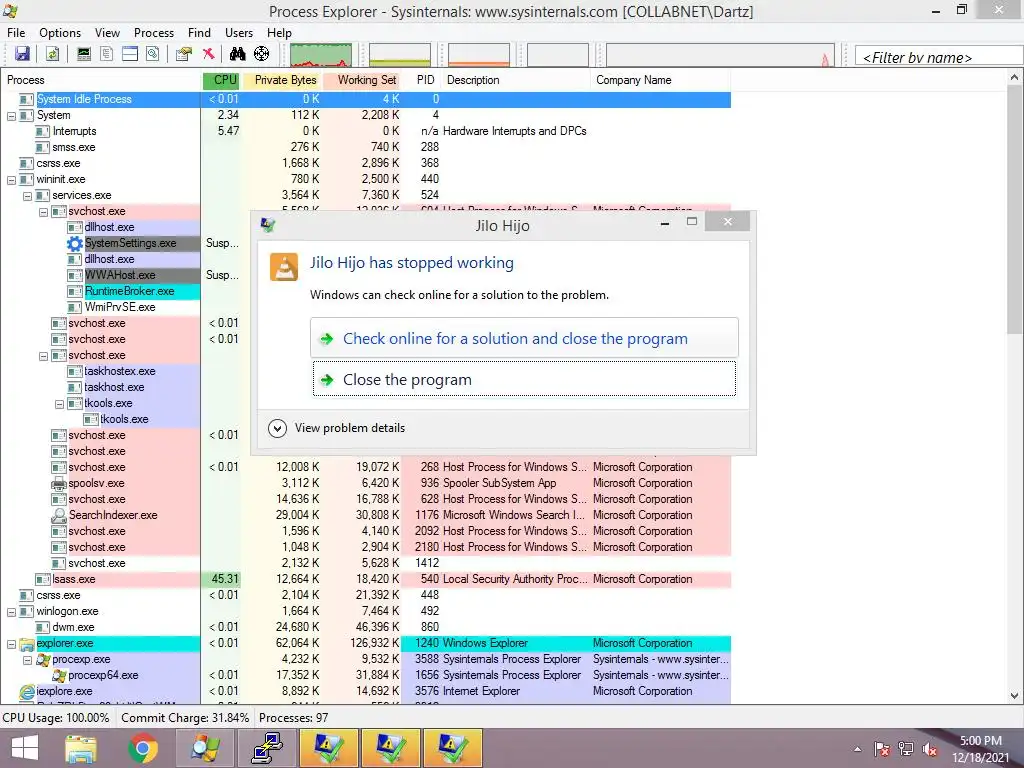The height and width of the screenshot is (768, 1024).
Task: Click the vertical scrollbar down arrow
Action: (x=1015, y=696)
